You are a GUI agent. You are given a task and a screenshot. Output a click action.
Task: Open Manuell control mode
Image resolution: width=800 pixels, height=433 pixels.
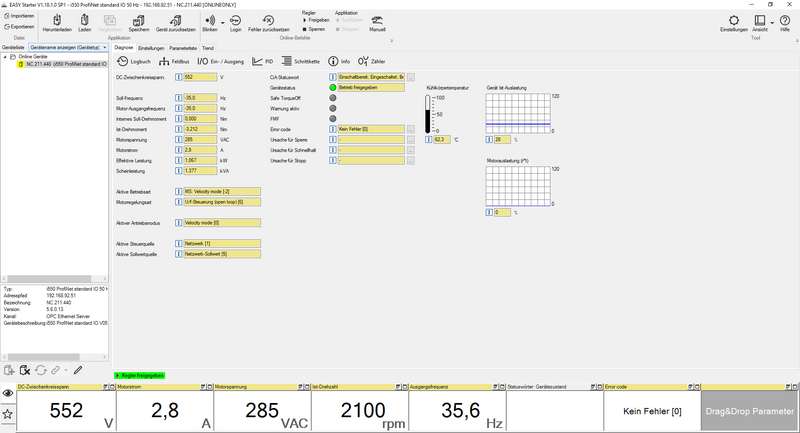click(377, 23)
